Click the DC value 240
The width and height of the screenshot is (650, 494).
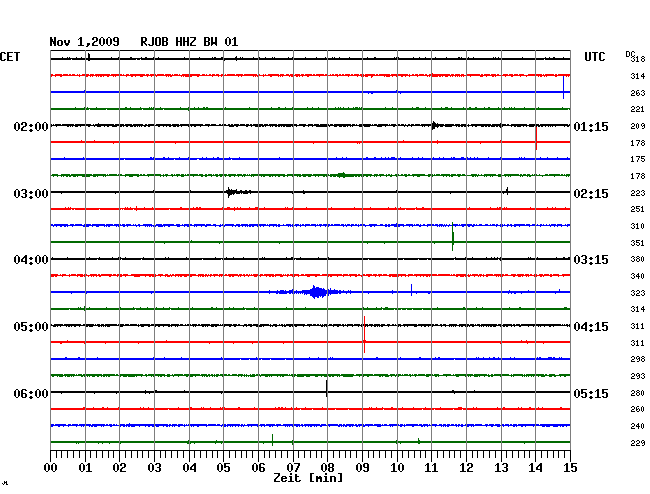638,426
